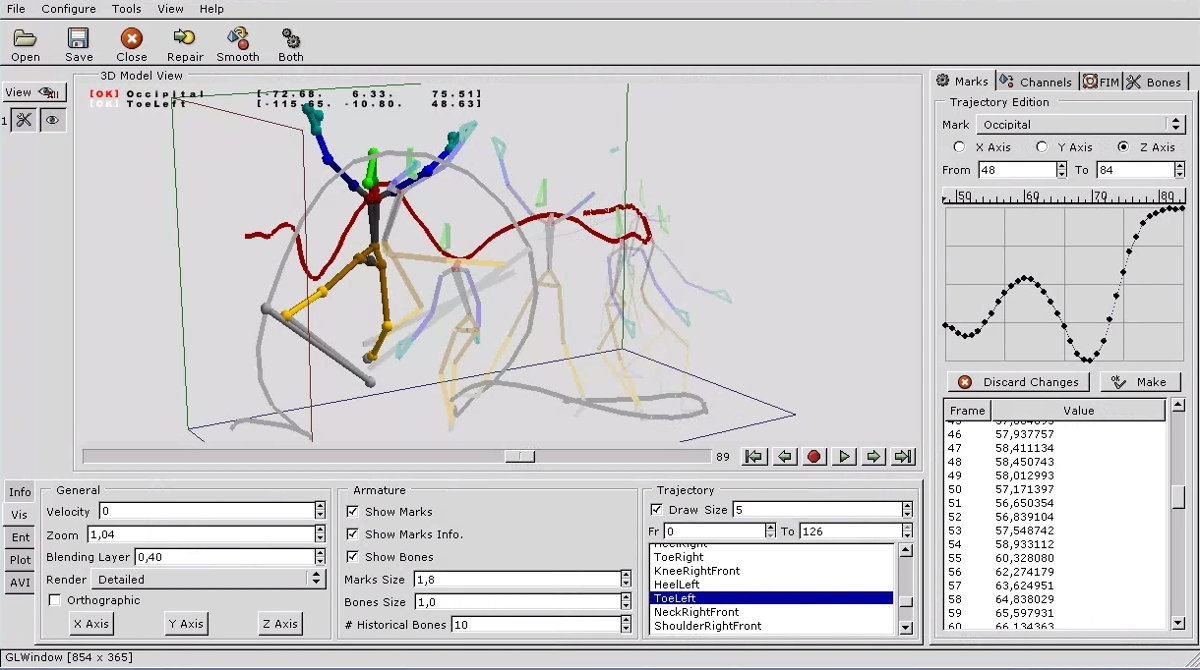
Task: Click the Save disk icon
Action: 79,39
